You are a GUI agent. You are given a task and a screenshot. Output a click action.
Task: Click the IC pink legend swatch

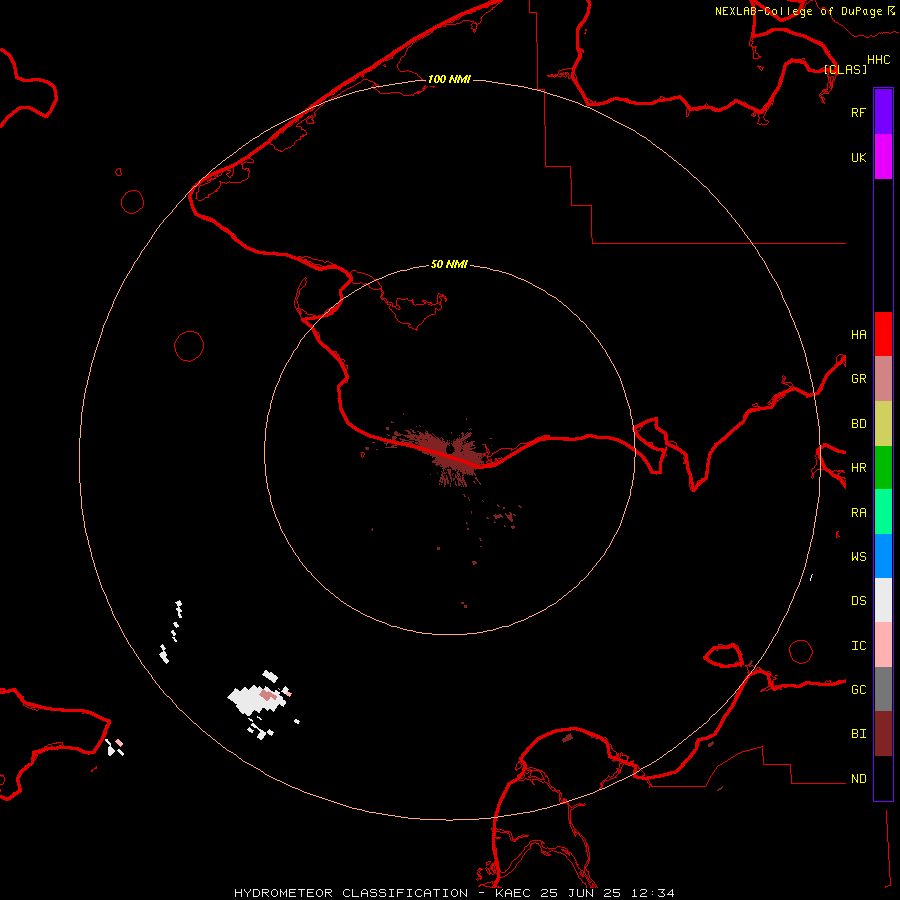(x=883, y=645)
